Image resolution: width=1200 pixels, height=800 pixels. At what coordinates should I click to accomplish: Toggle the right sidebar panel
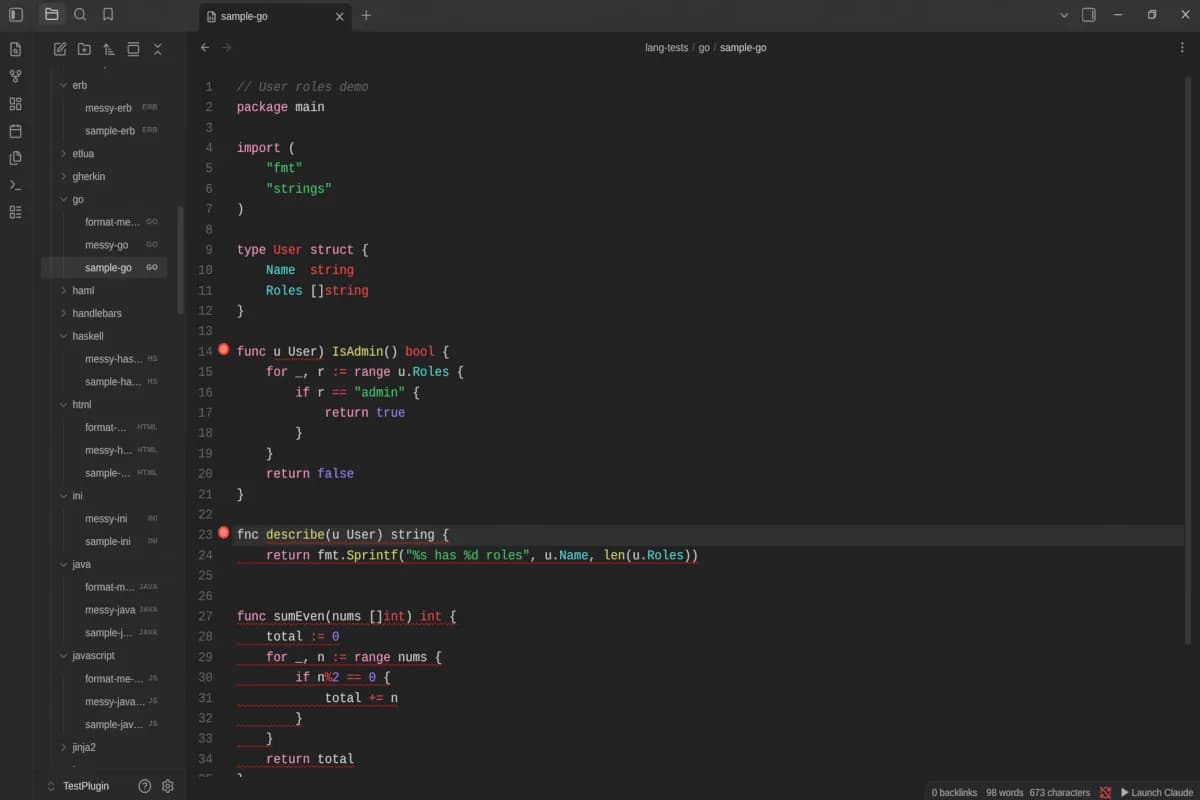(x=1089, y=15)
